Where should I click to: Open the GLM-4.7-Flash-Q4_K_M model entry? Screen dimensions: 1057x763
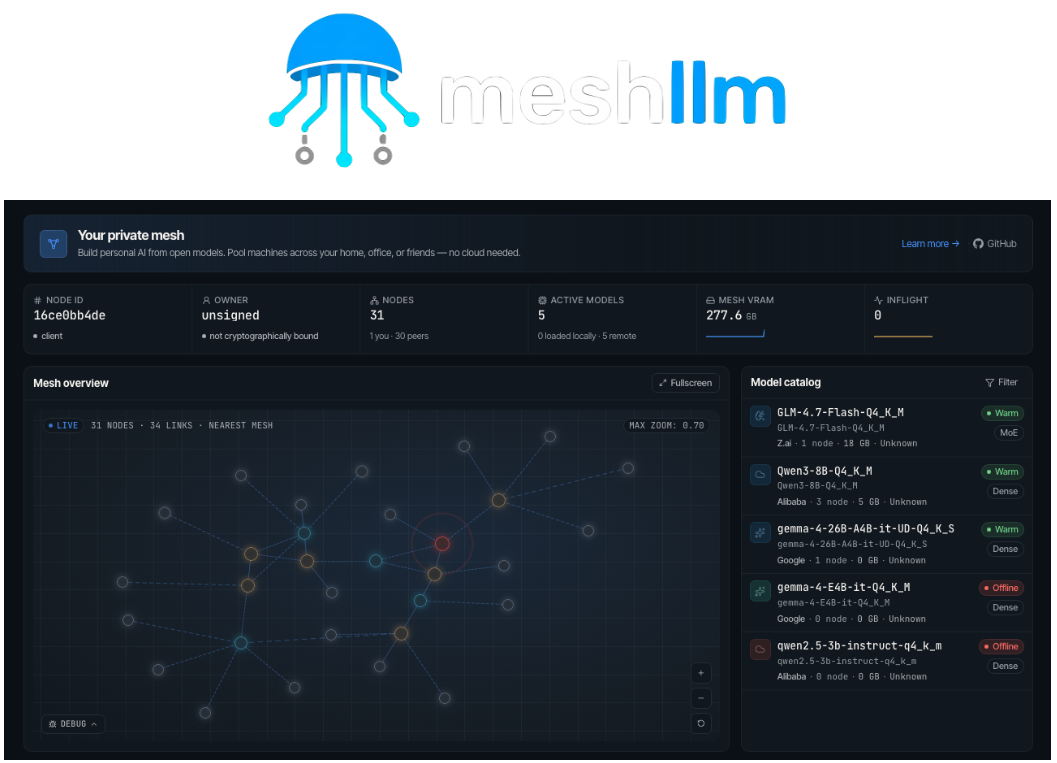886,428
